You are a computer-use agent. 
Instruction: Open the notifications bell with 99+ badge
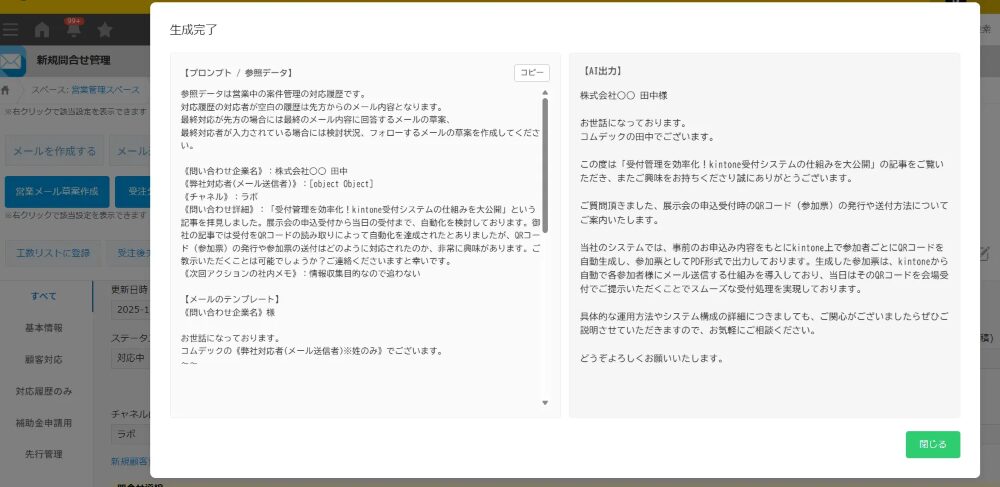pos(73,30)
